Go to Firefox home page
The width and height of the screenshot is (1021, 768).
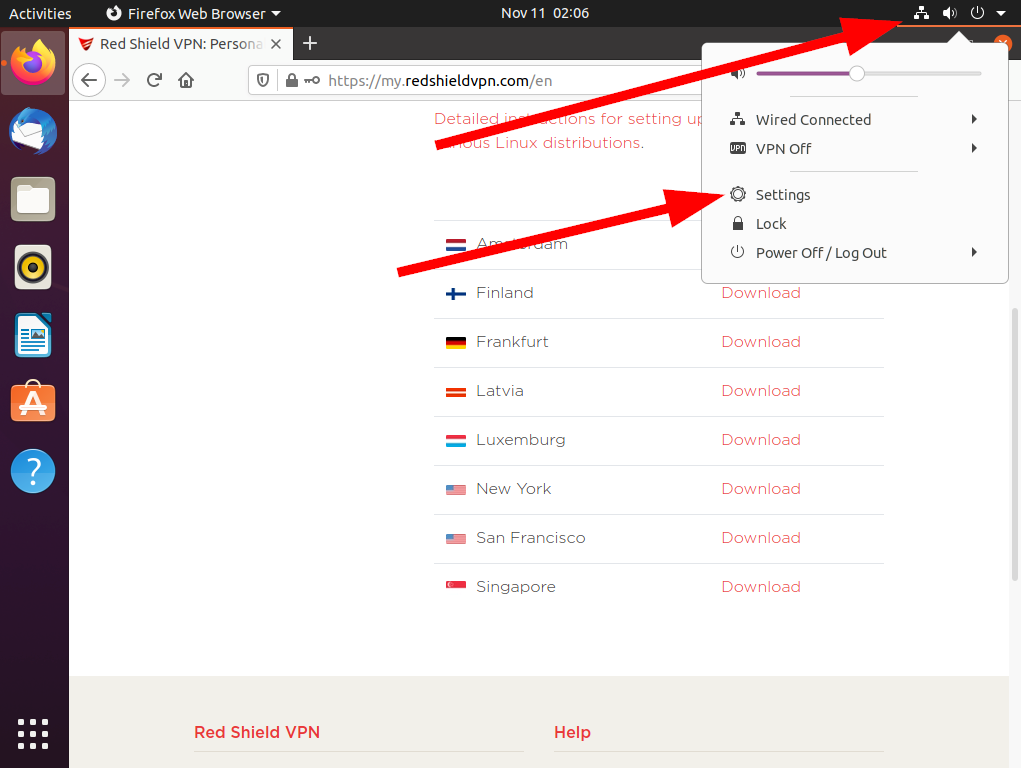[x=186, y=81]
